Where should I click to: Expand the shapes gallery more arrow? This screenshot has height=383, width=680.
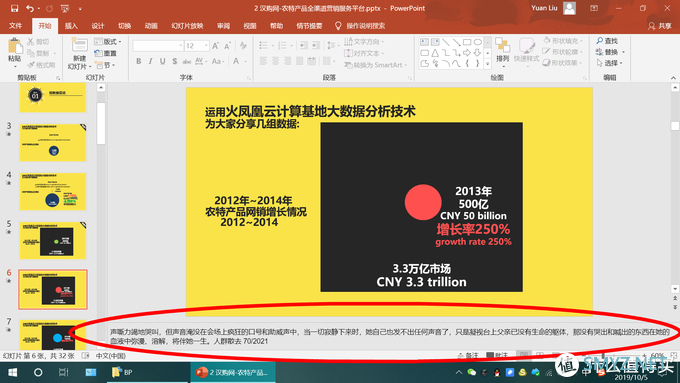pos(488,64)
